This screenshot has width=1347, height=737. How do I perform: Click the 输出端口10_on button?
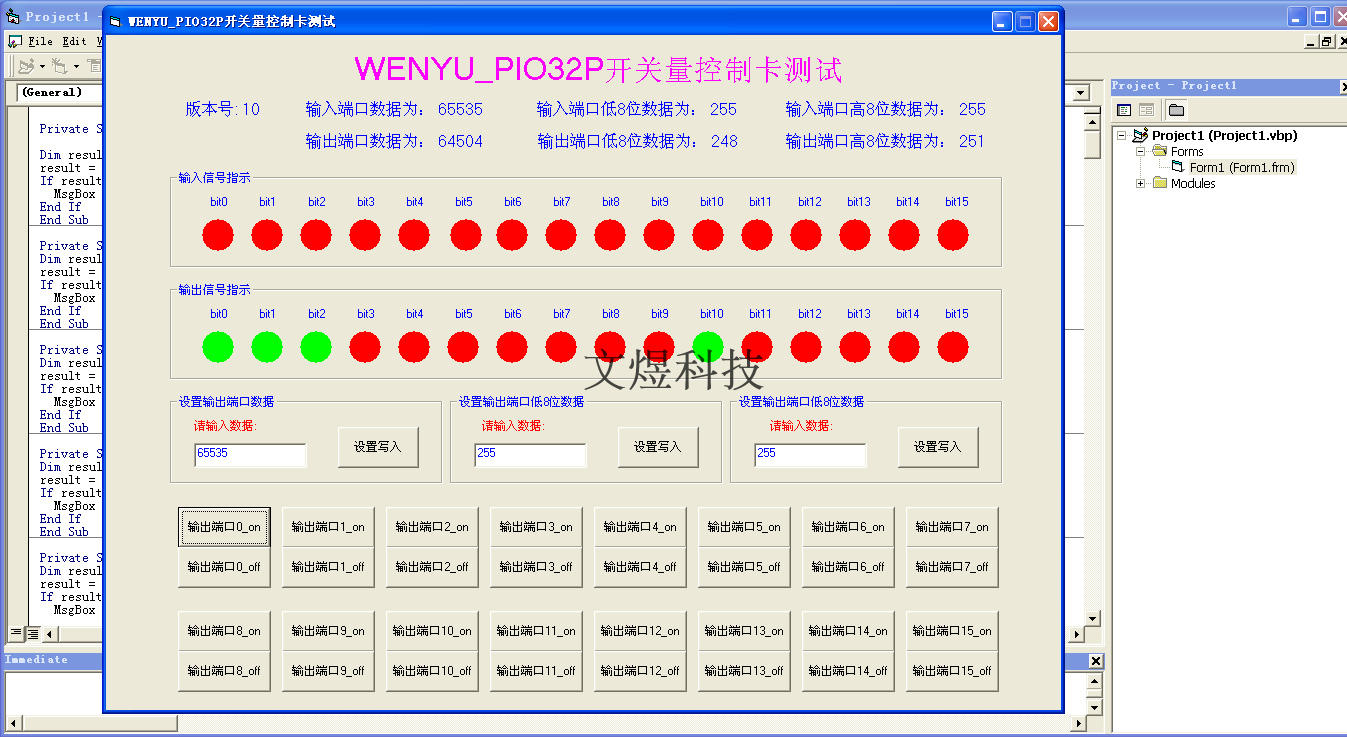[432, 631]
